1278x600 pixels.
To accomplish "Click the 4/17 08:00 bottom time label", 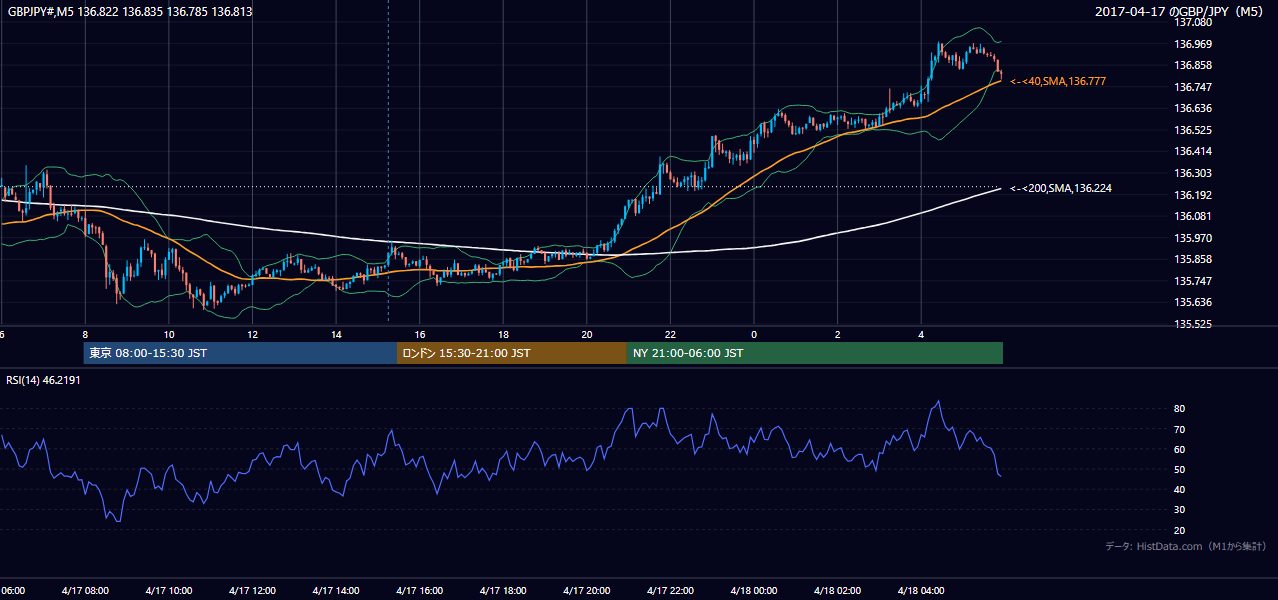I will pos(84,591).
